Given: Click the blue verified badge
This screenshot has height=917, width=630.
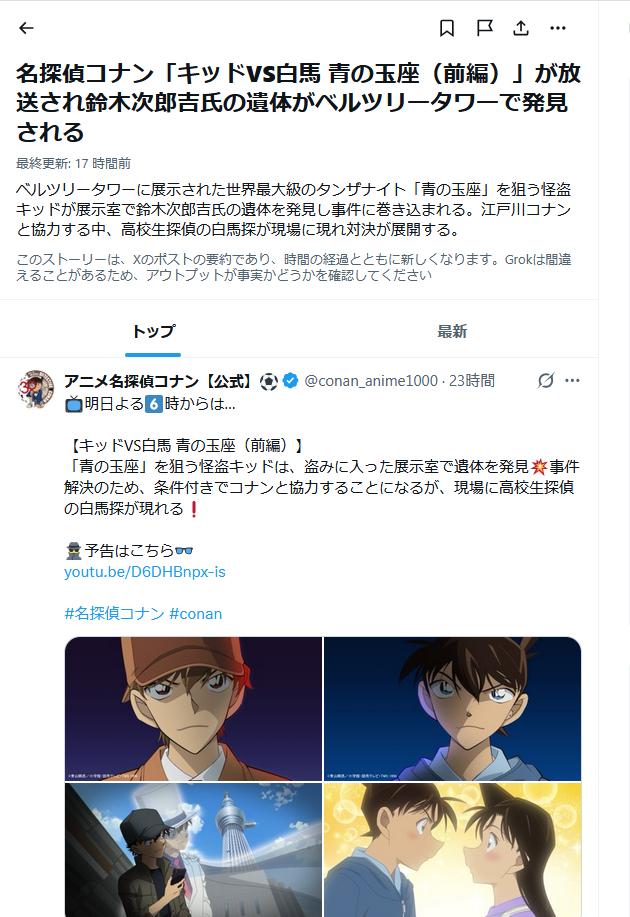Looking at the screenshot, I should coord(291,381).
